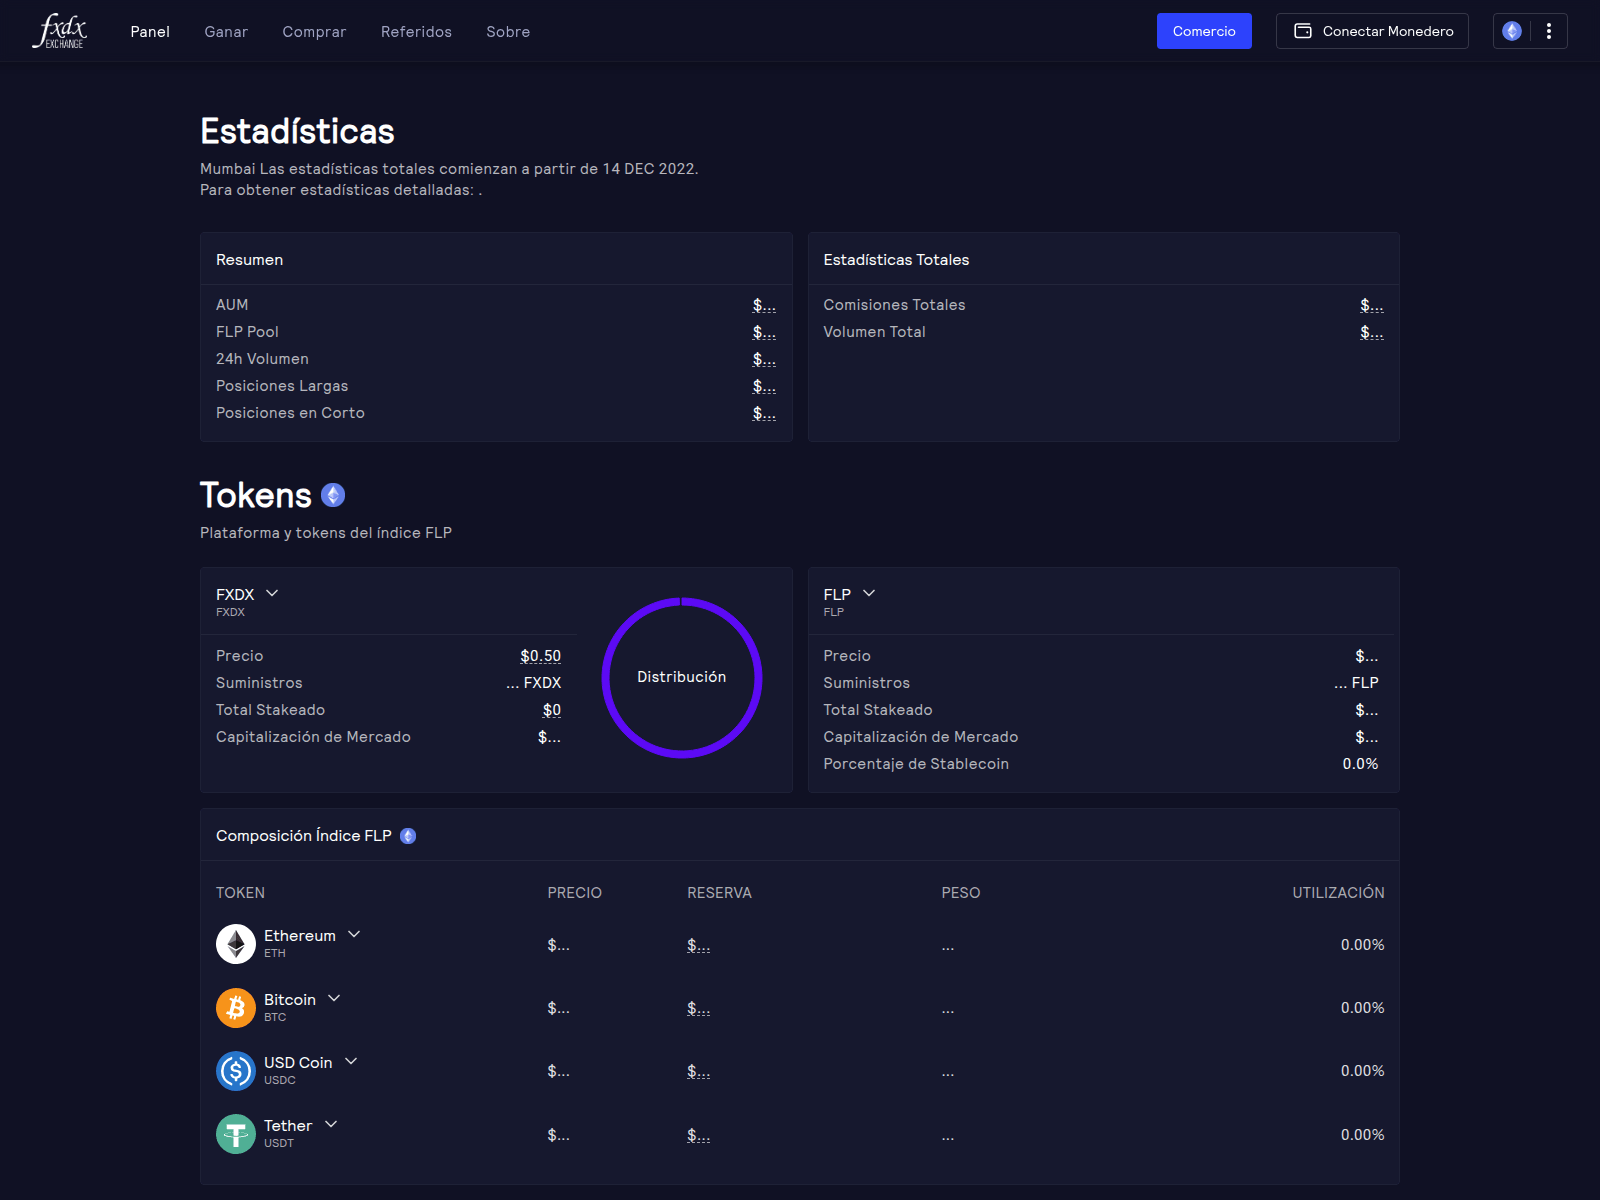Click the FLP Pool value in Resumen
The width and height of the screenshot is (1600, 1200).
pyautogui.click(x=764, y=332)
